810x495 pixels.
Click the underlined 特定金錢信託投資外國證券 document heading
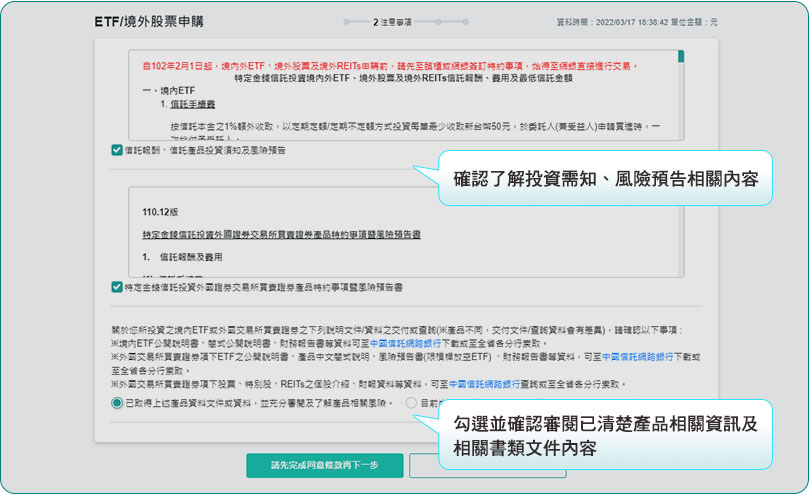(282, 235)
